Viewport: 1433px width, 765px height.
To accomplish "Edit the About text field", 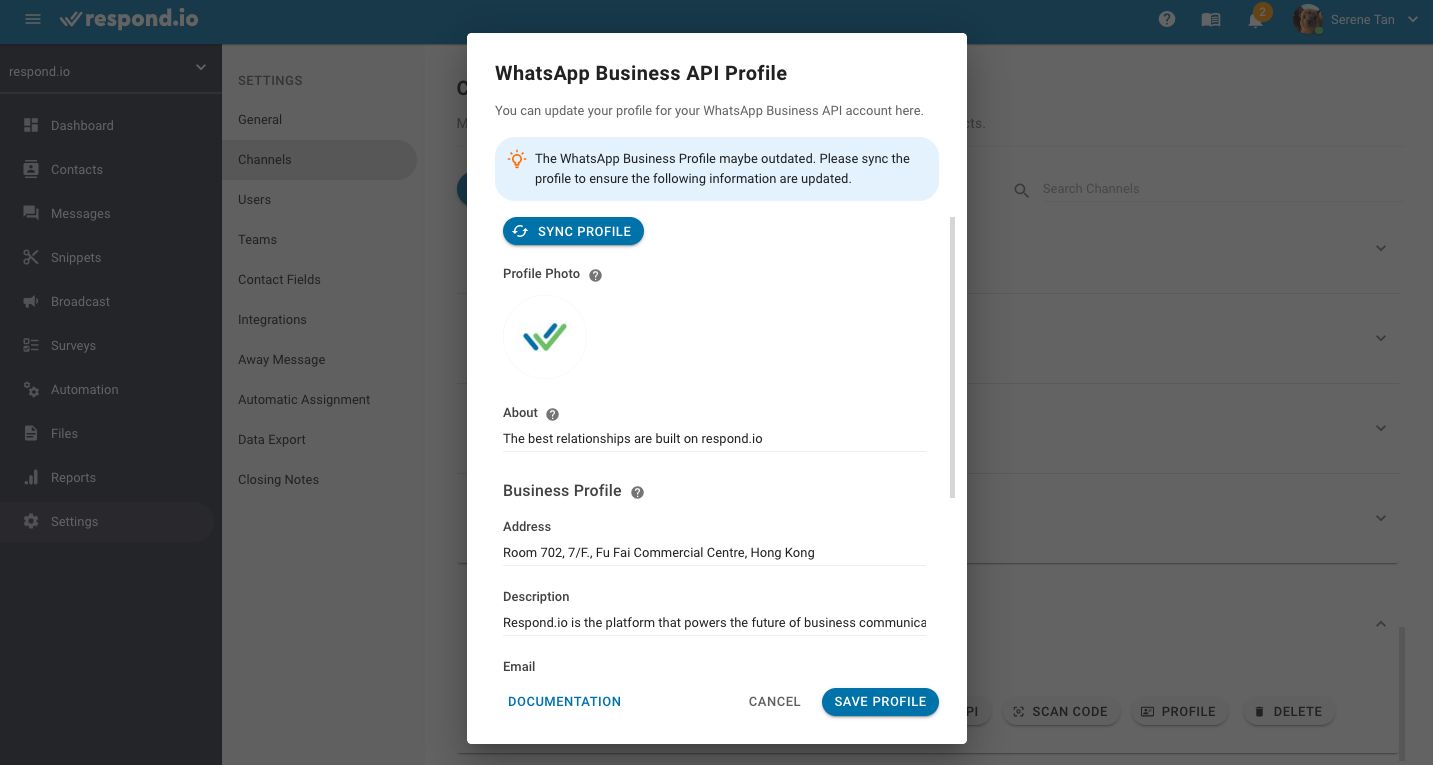I will (715, 438).
